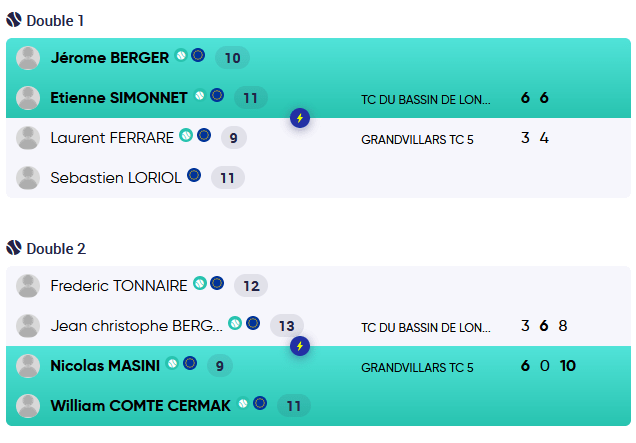Open Laurent FERRARE's player profile
The width and height of the screenshot is (636, 443).
pyautogui.click(x=112, y=138)
